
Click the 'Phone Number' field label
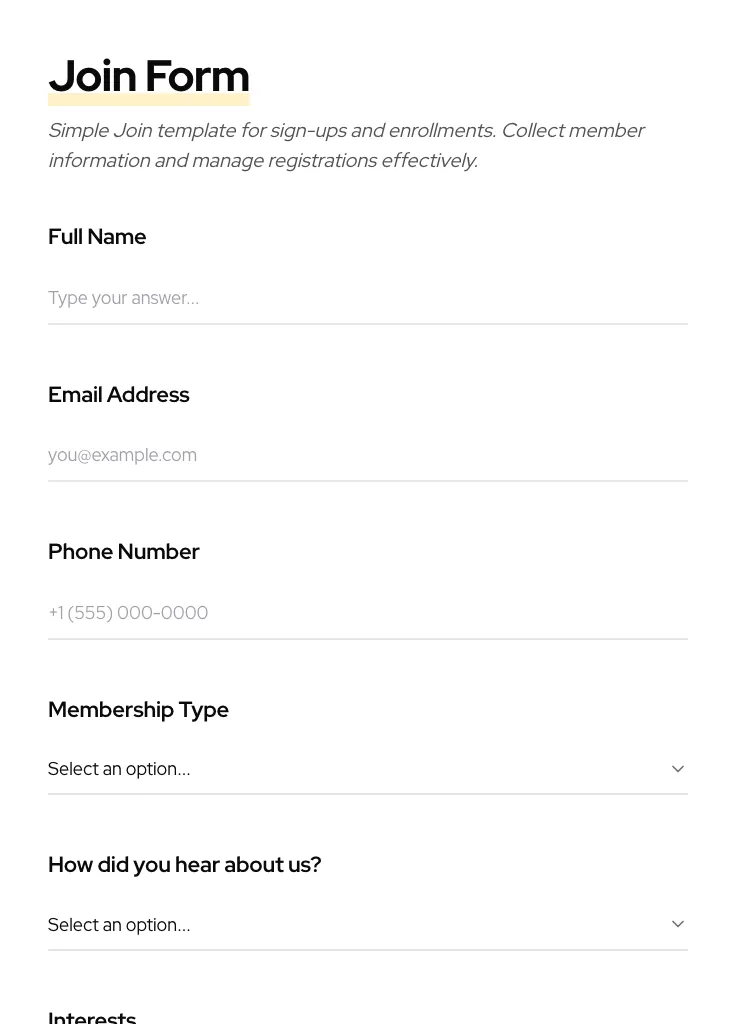point(123,552)
